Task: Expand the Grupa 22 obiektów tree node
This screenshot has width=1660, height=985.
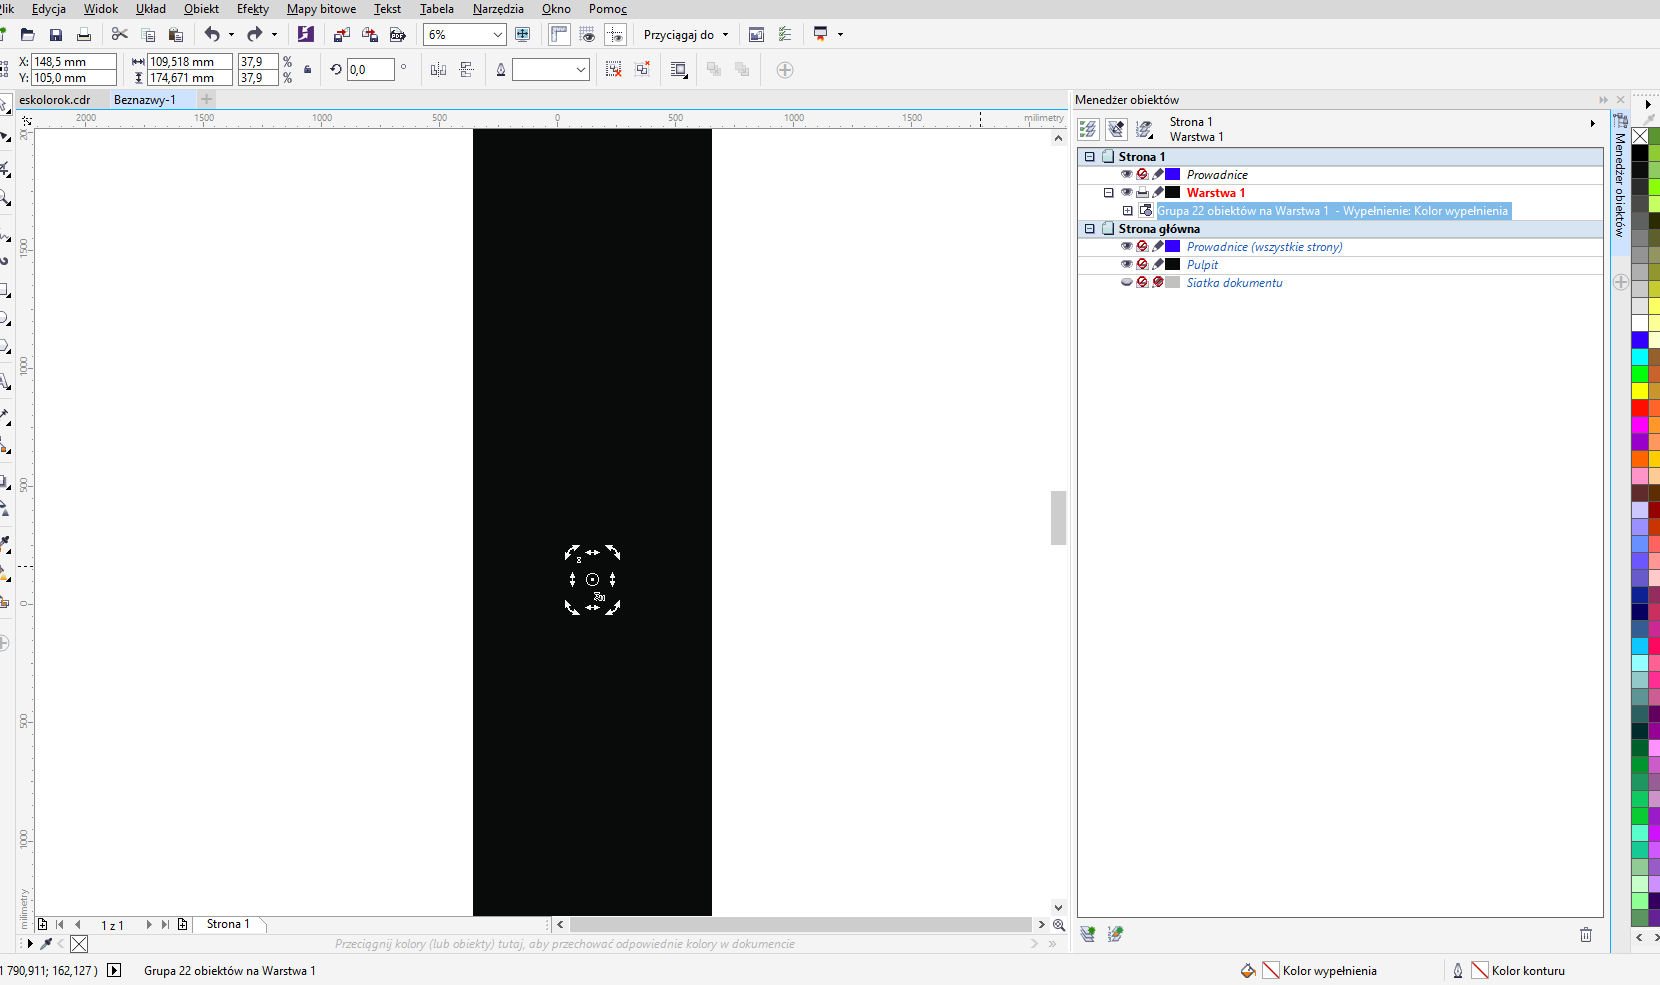Action: pyautogui.click(x=1128, y=211)
